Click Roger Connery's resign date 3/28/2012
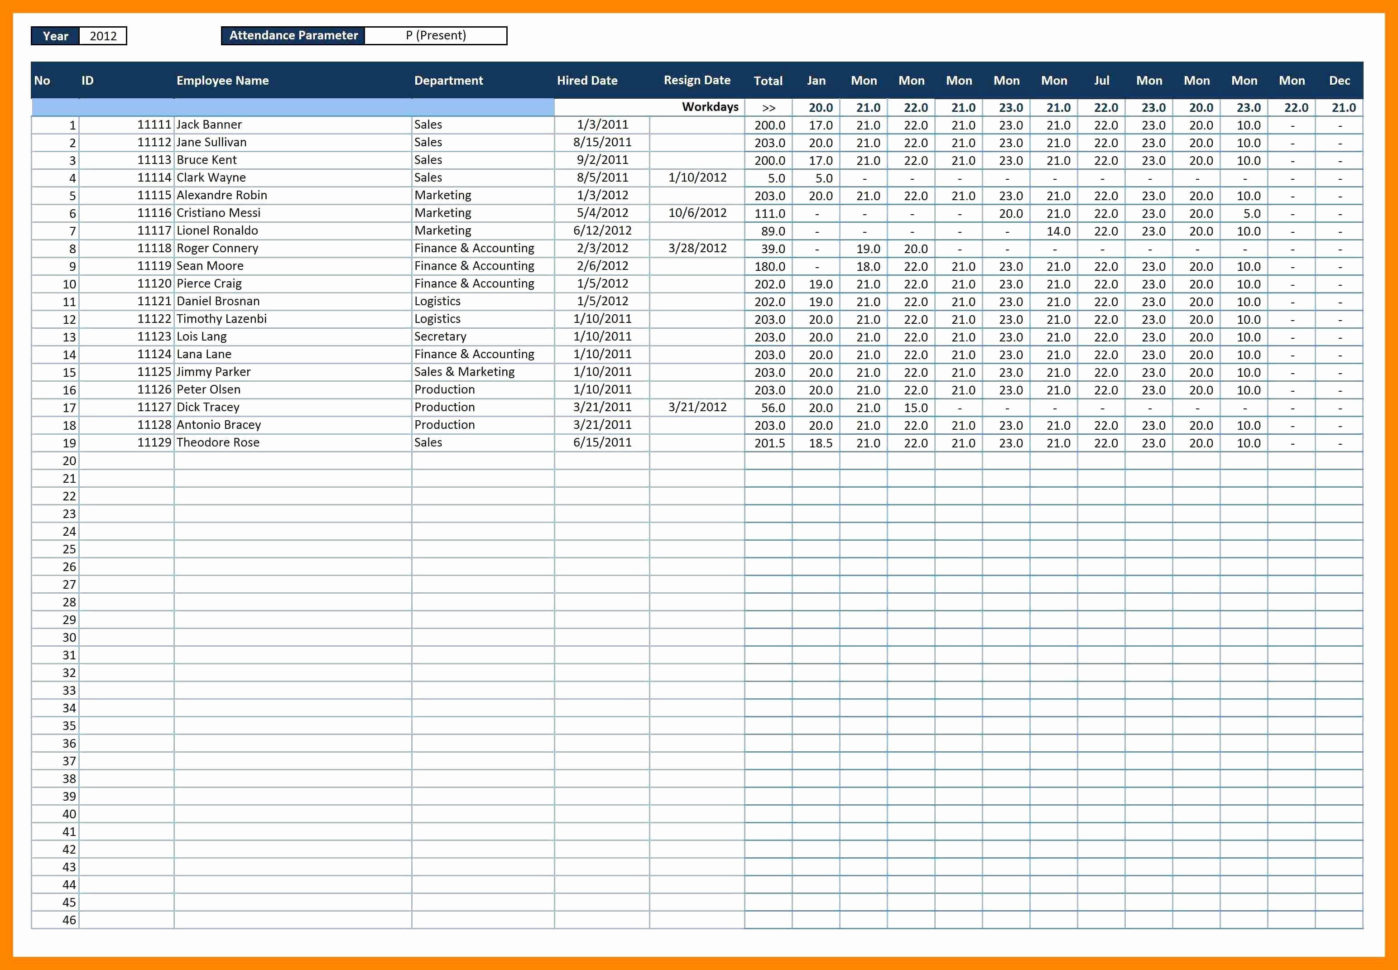 tap(696, 247)
